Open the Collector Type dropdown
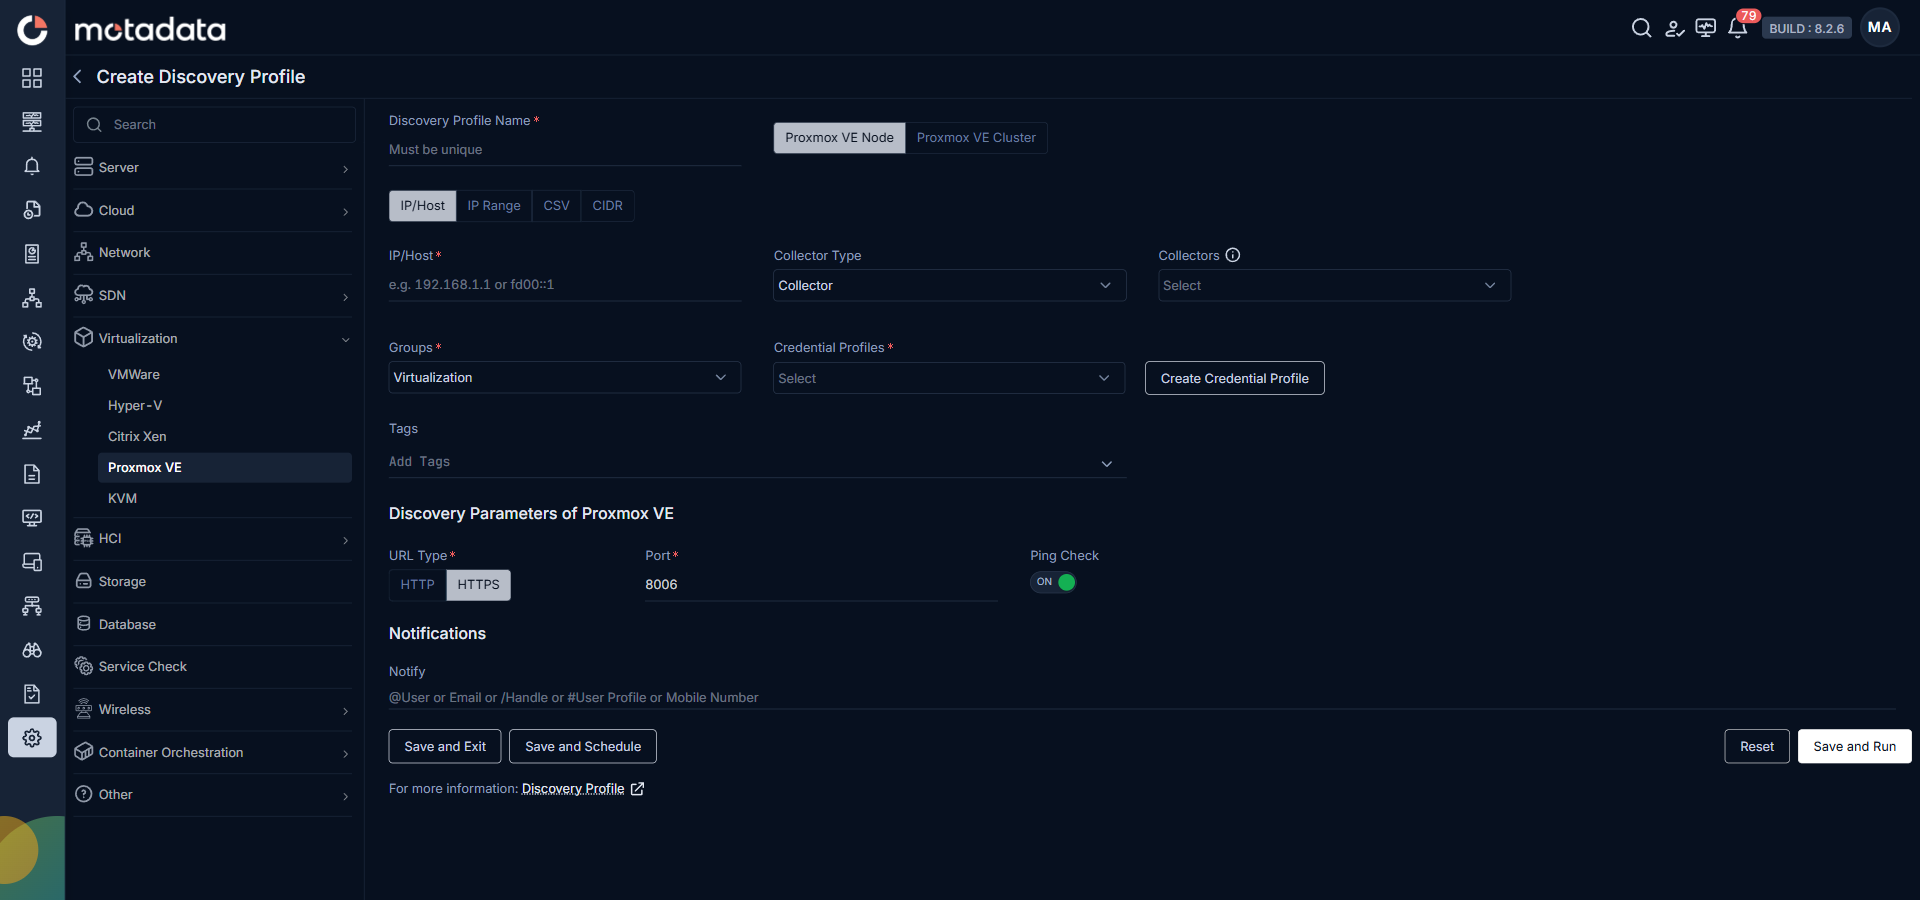The height and width of the screenshot is (900, 1920). (950, 286)
